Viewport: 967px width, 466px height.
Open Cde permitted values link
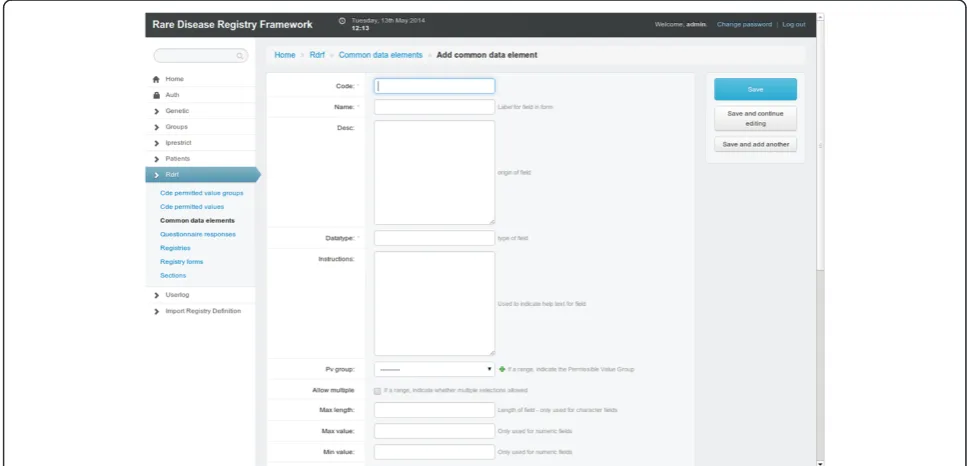pyautogui.click(x=192, y=207)
